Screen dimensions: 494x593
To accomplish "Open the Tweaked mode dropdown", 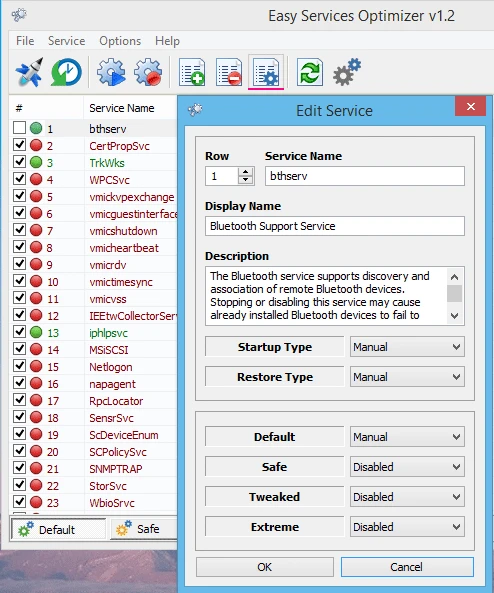I will click(x=407, y=497).
